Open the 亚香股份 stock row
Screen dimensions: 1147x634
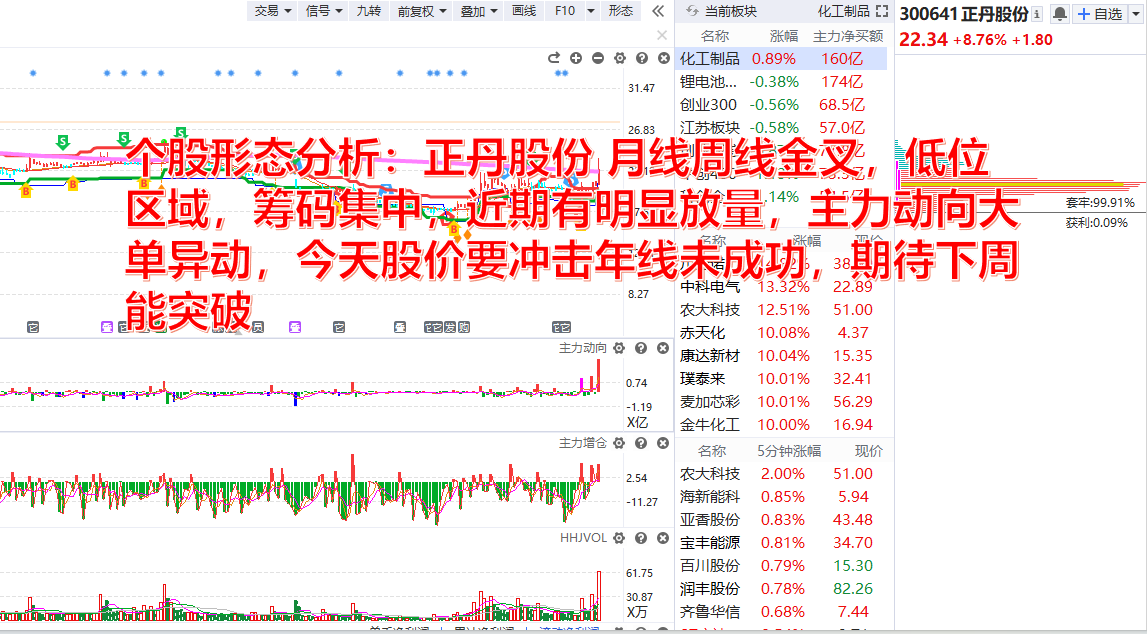click(x=781, y=520)
